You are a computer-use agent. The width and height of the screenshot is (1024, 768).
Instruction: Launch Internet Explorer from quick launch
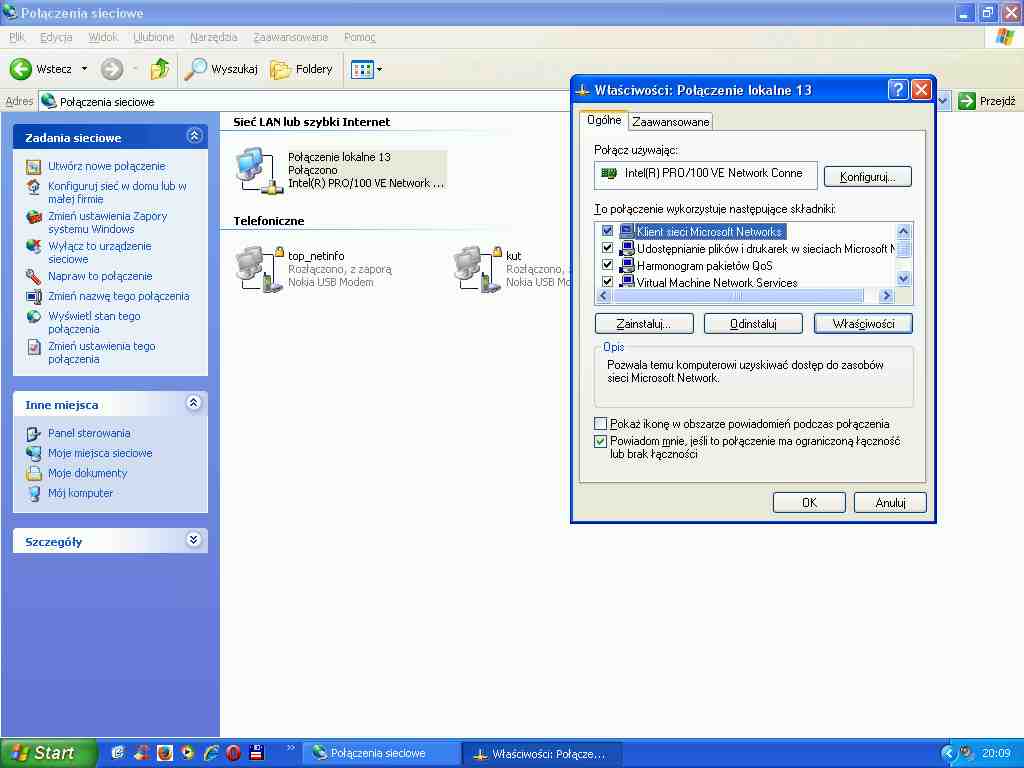click(211, 753)
